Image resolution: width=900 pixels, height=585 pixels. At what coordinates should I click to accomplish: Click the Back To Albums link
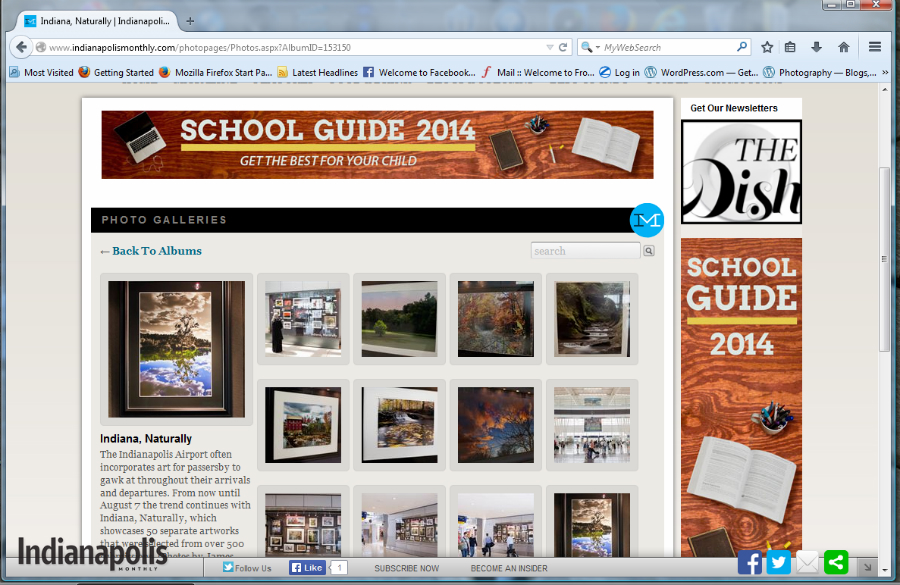tap(151, 251)
